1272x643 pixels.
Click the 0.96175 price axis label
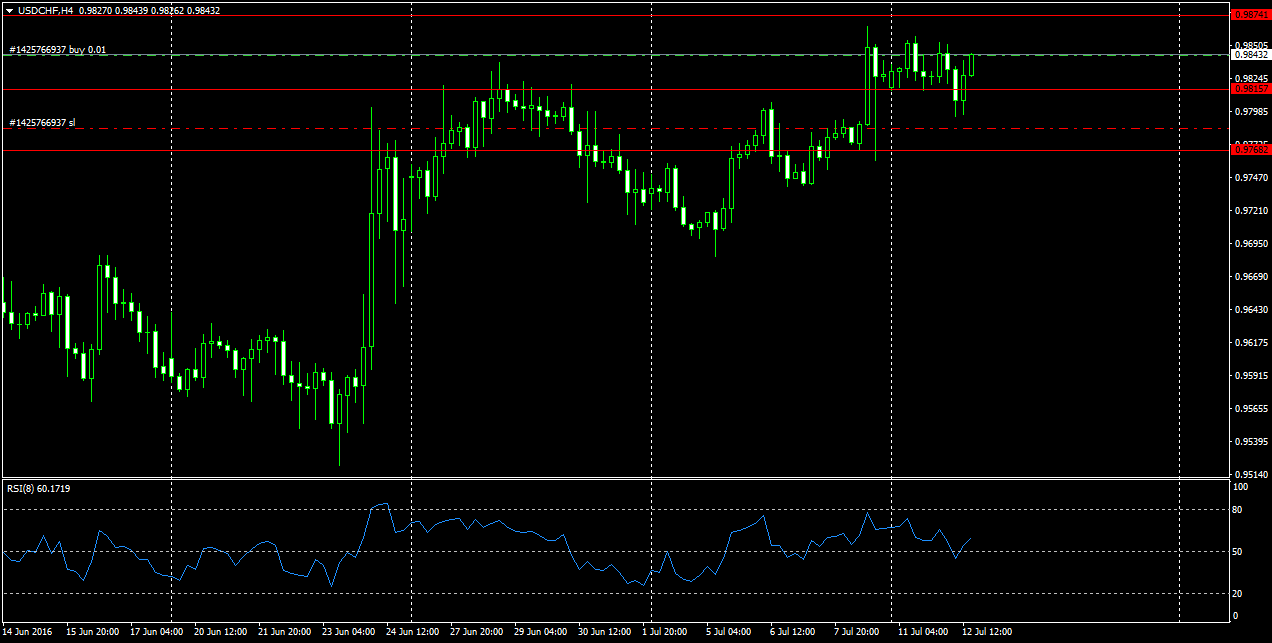click(x=1251, y=342)
